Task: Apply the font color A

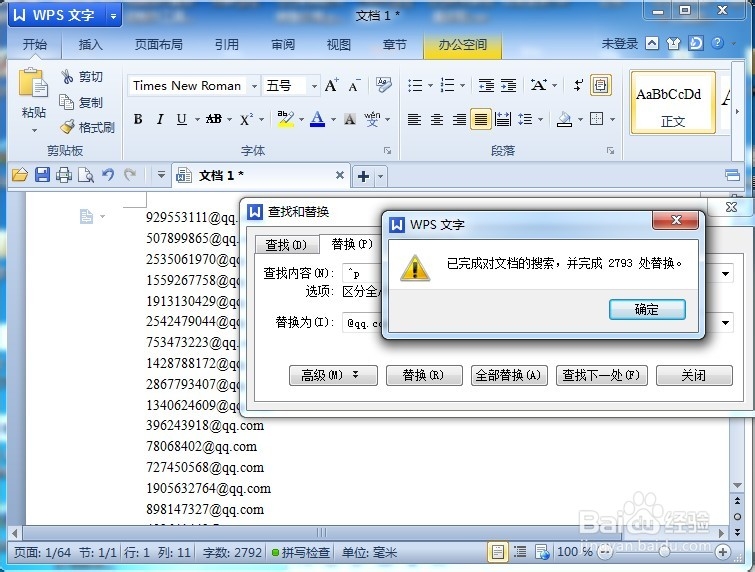Action: pyautogui.click(x=317, y=119)
